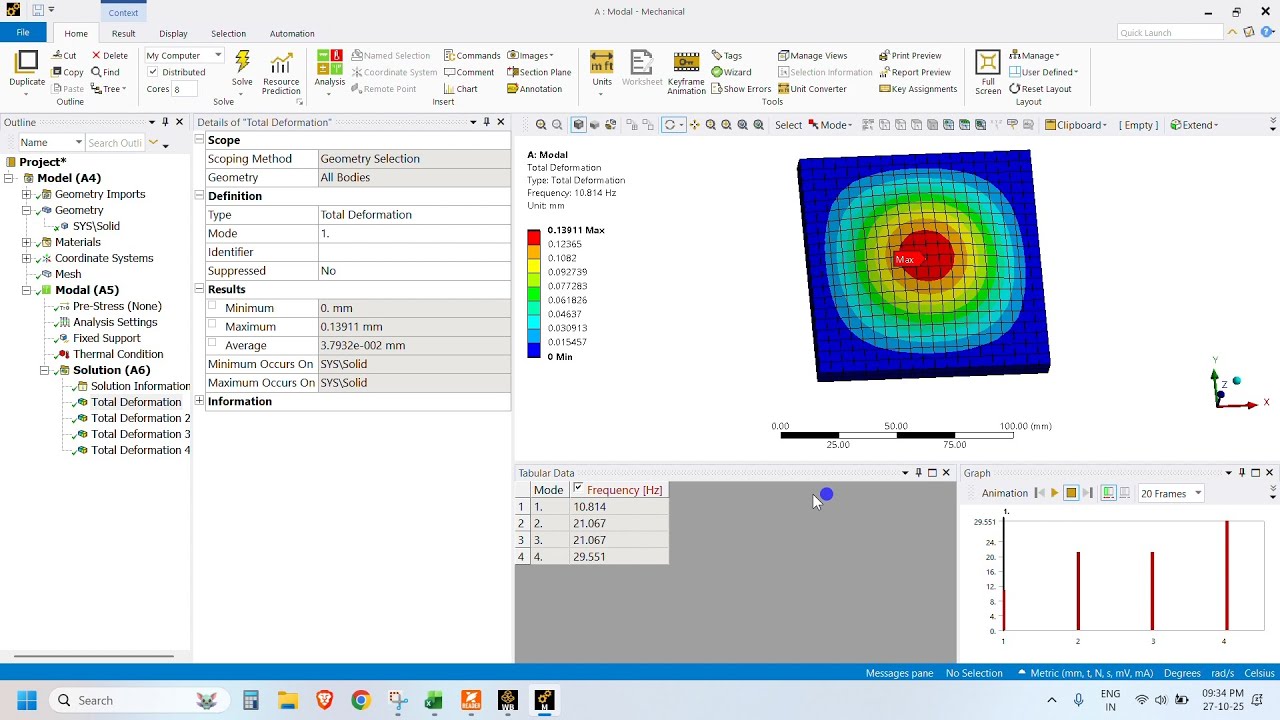The width and height of the screenshot is (1280, 720).
Task: Switch to the Selection ribbon tab
Action: (x=228, y=33)
